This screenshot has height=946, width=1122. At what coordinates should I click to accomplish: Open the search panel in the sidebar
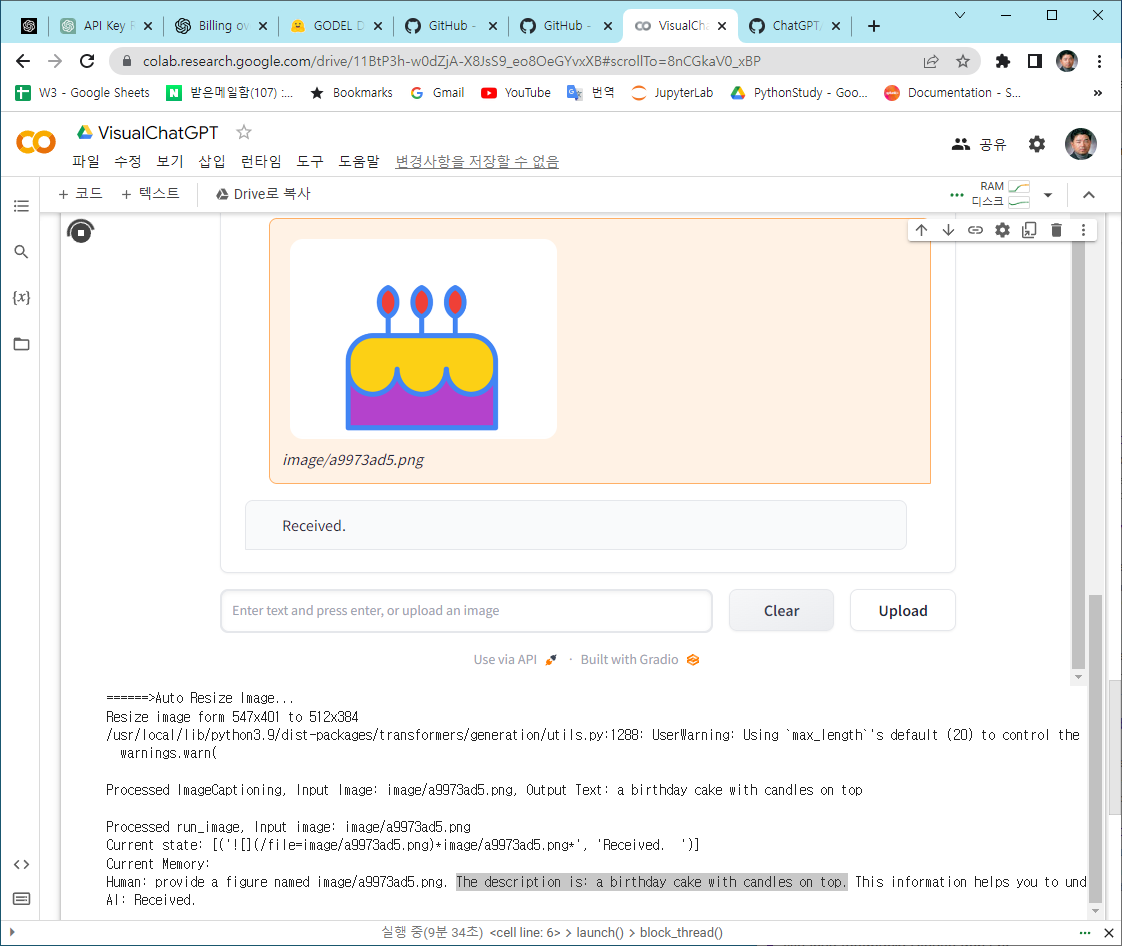pyautogui.click(x=21, y=252)
